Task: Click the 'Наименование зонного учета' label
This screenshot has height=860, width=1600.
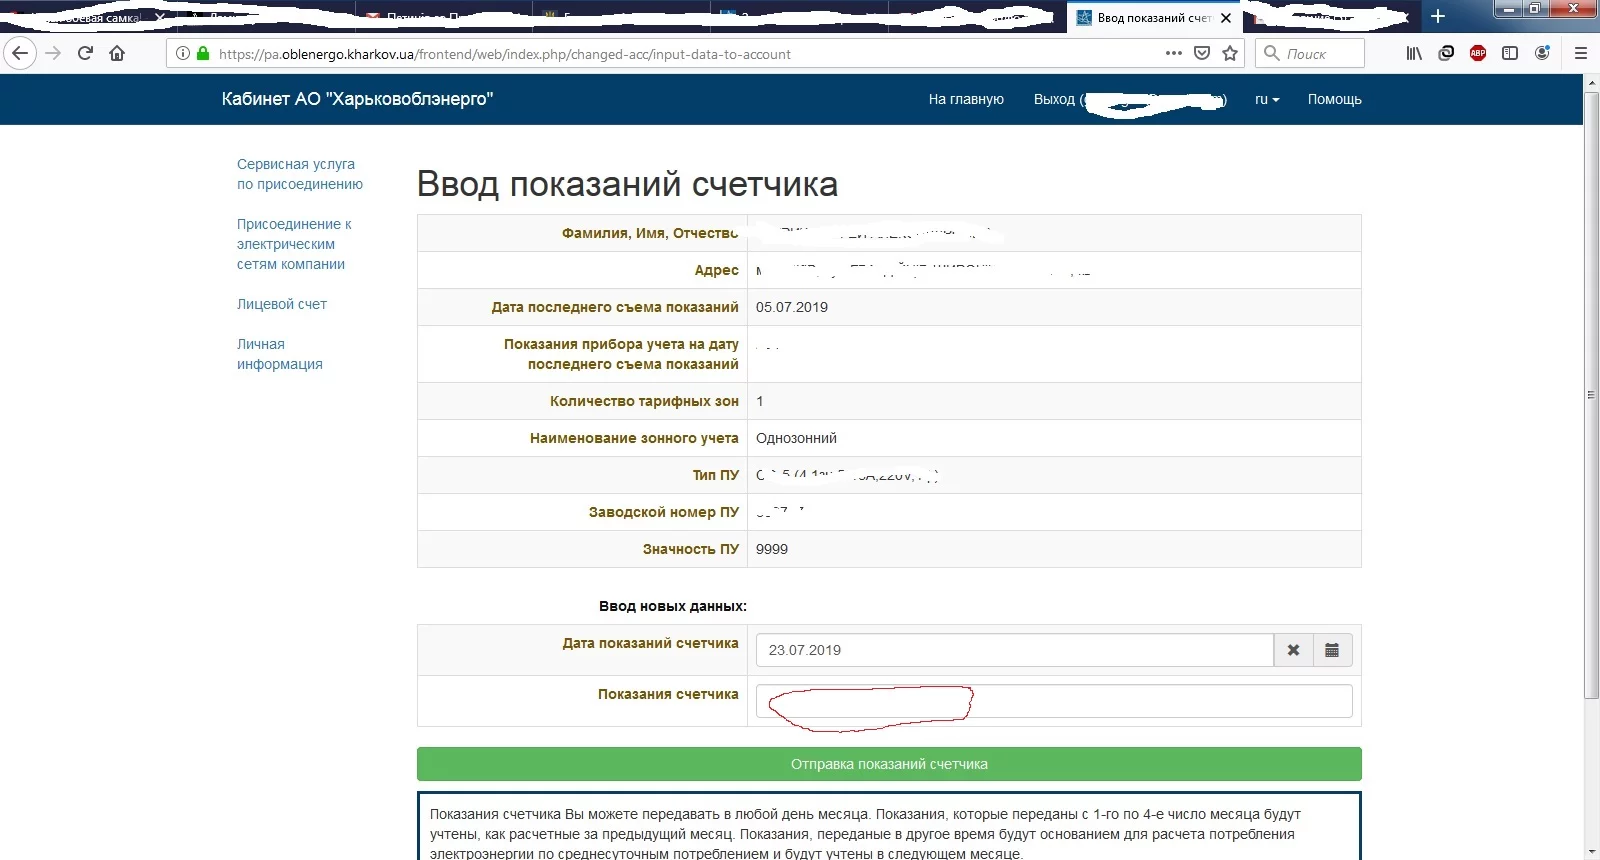Action: [x=634, y=438]
